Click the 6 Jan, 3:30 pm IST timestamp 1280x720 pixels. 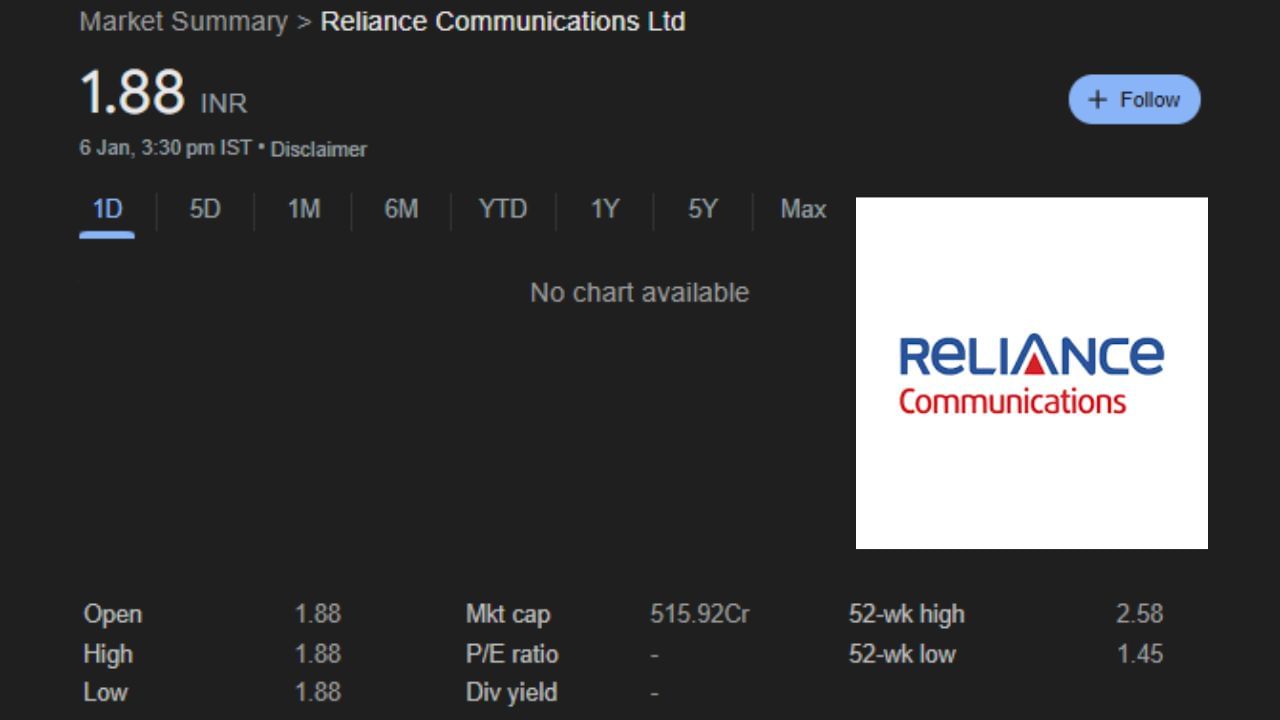pyautogui.click(x=166, y=148)
